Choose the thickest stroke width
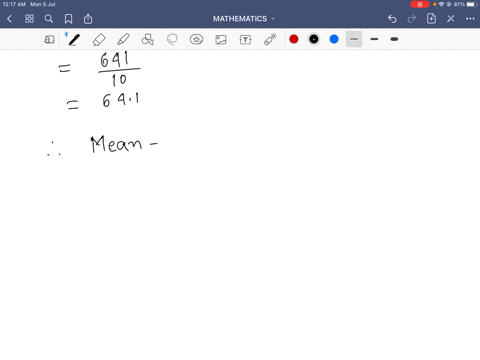480x360 pixels. pos(394,39)
